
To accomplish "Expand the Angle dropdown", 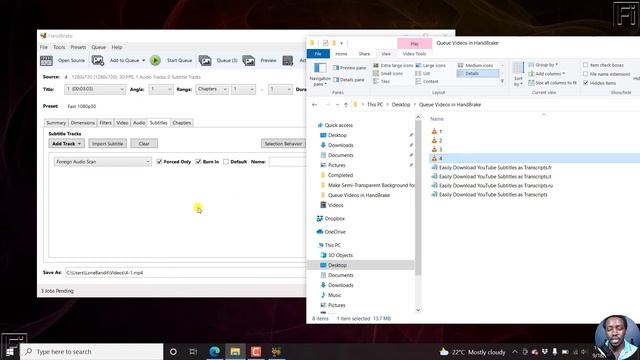I will [161, 89].
